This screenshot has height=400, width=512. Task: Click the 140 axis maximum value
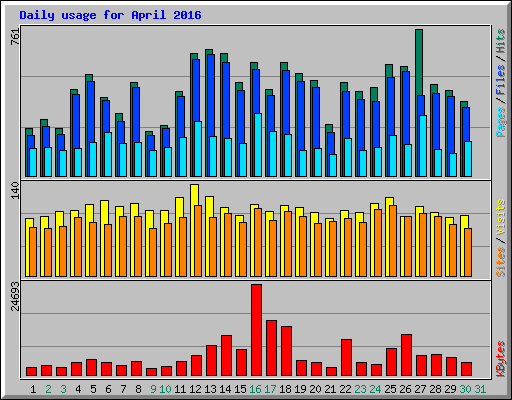pos(15,190)
